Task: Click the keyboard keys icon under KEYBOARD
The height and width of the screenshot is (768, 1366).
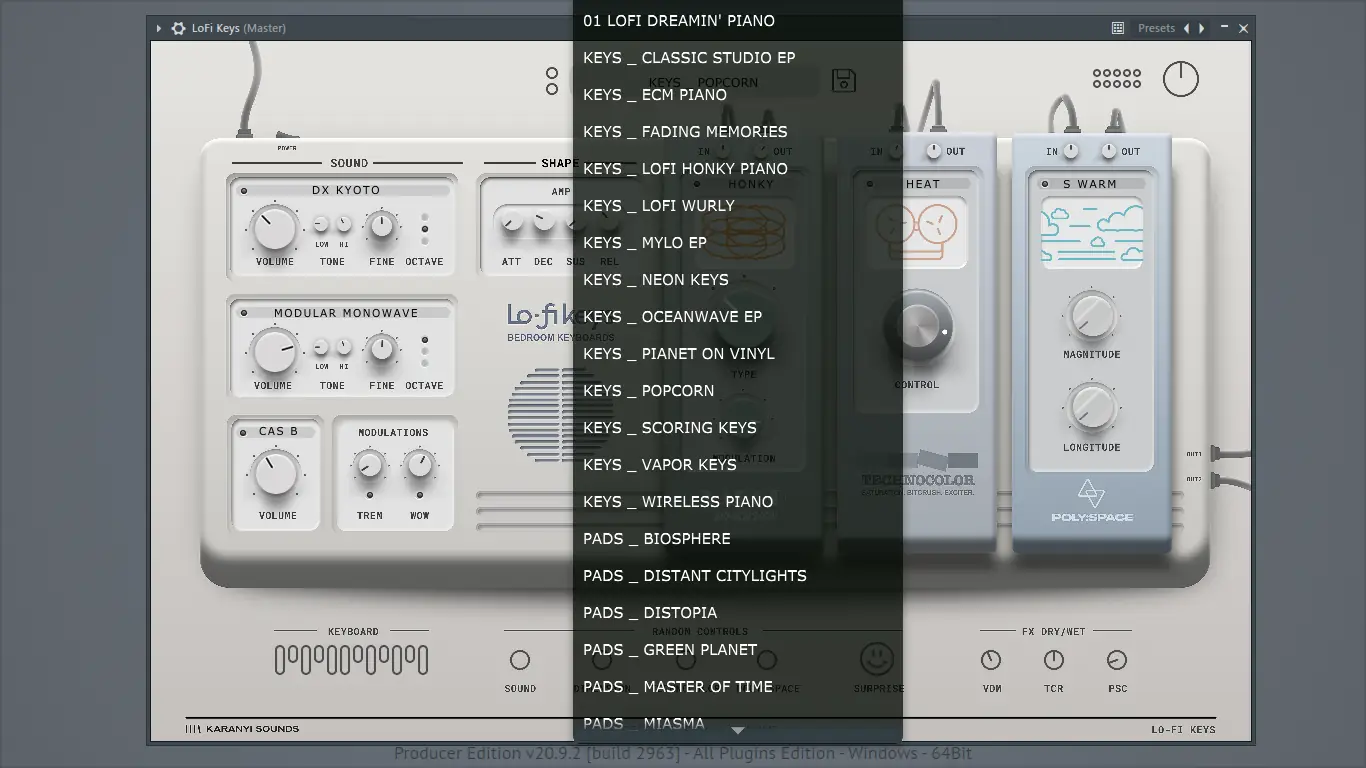Action: (x=352, y=660)
